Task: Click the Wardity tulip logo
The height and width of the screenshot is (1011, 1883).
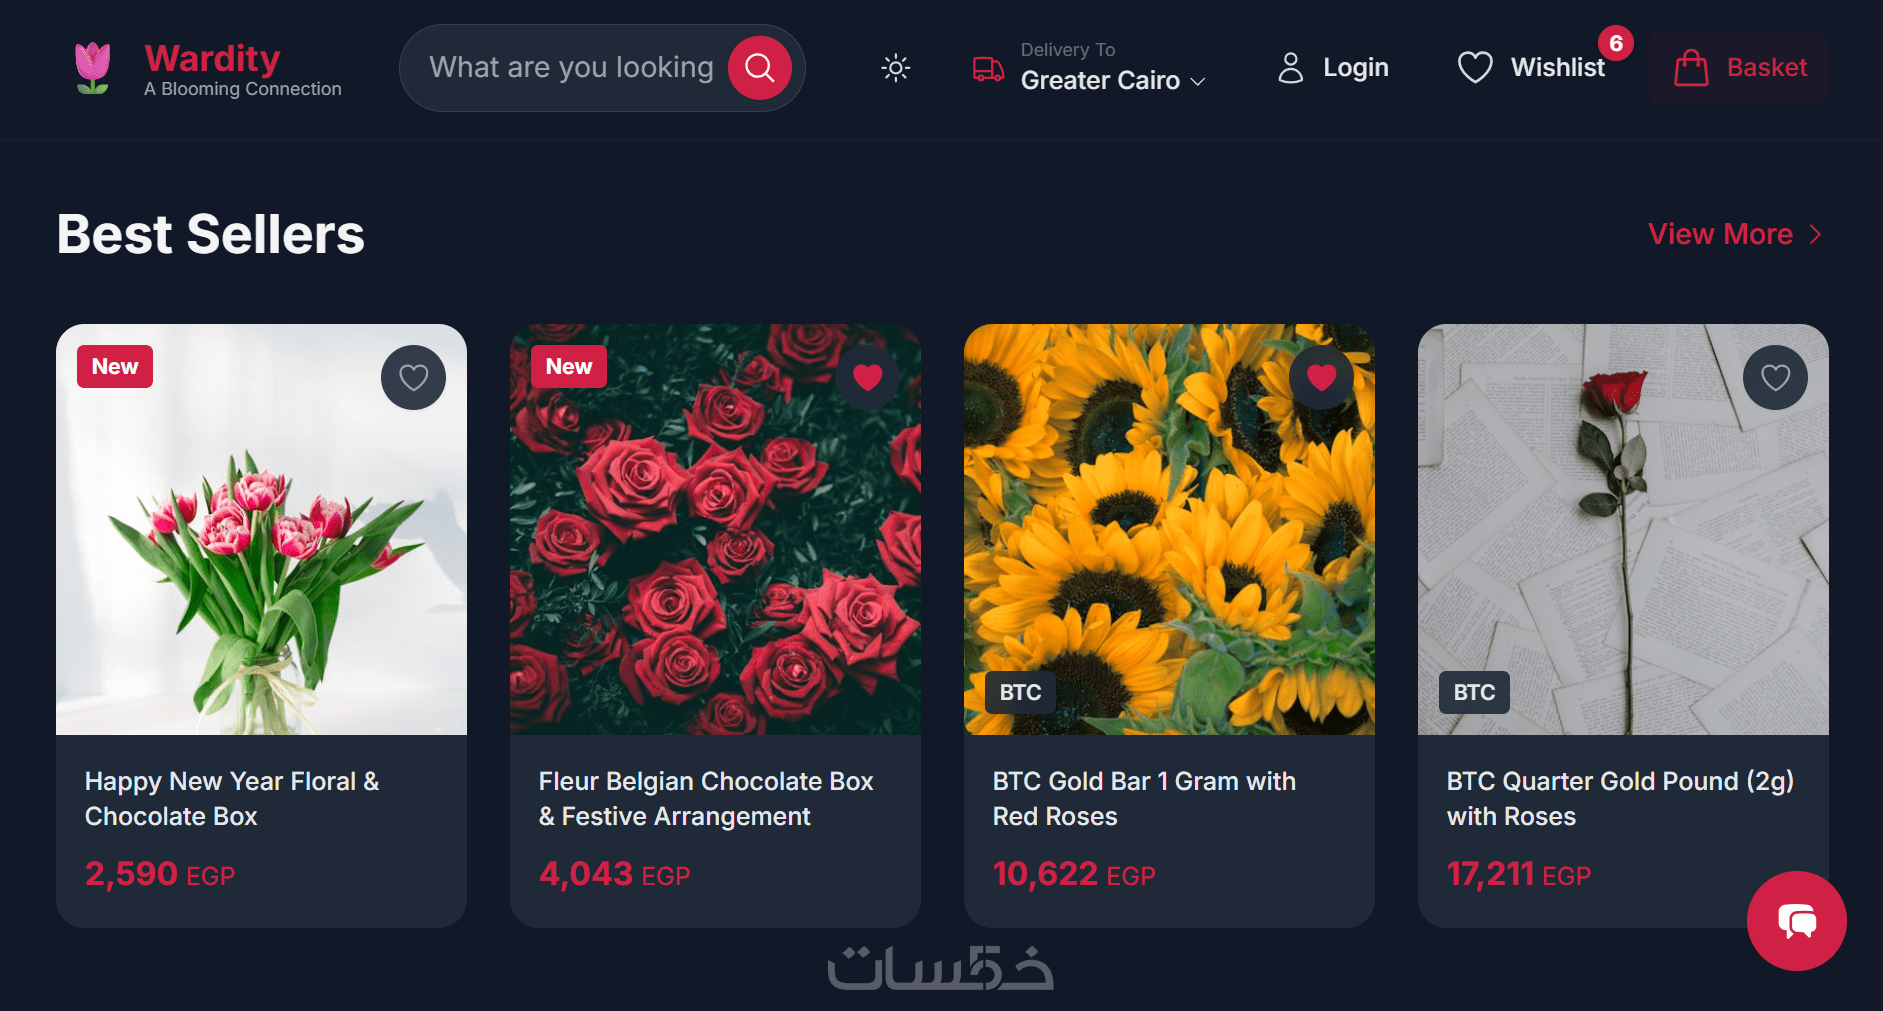Action: (x=93, y=68)
